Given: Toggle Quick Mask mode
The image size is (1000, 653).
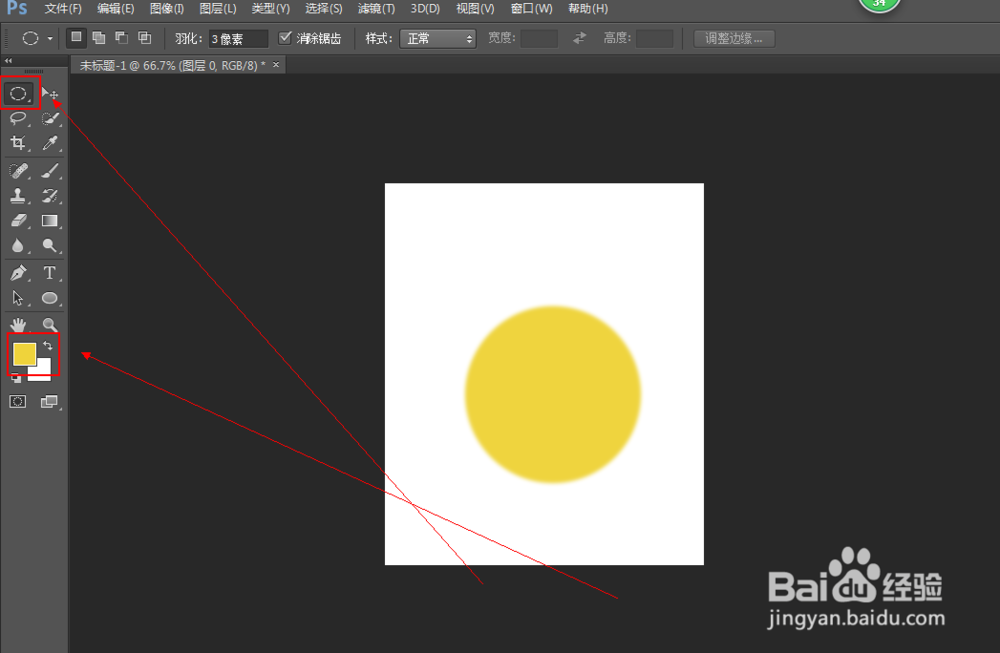Looking at the screenshot, I should click(x=18, y=402).
